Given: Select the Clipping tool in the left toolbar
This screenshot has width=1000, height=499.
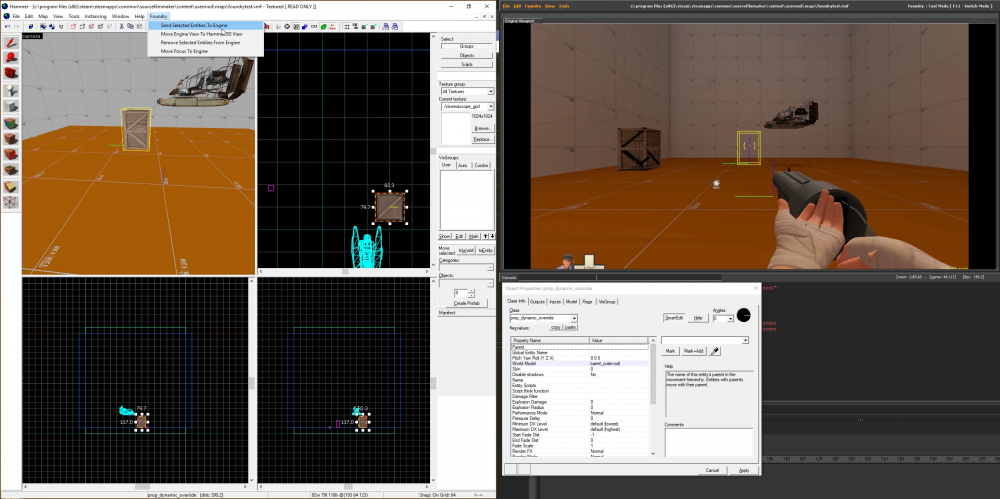Looking at the screenshot, I should pyautogui.click(x=11, y=186).
